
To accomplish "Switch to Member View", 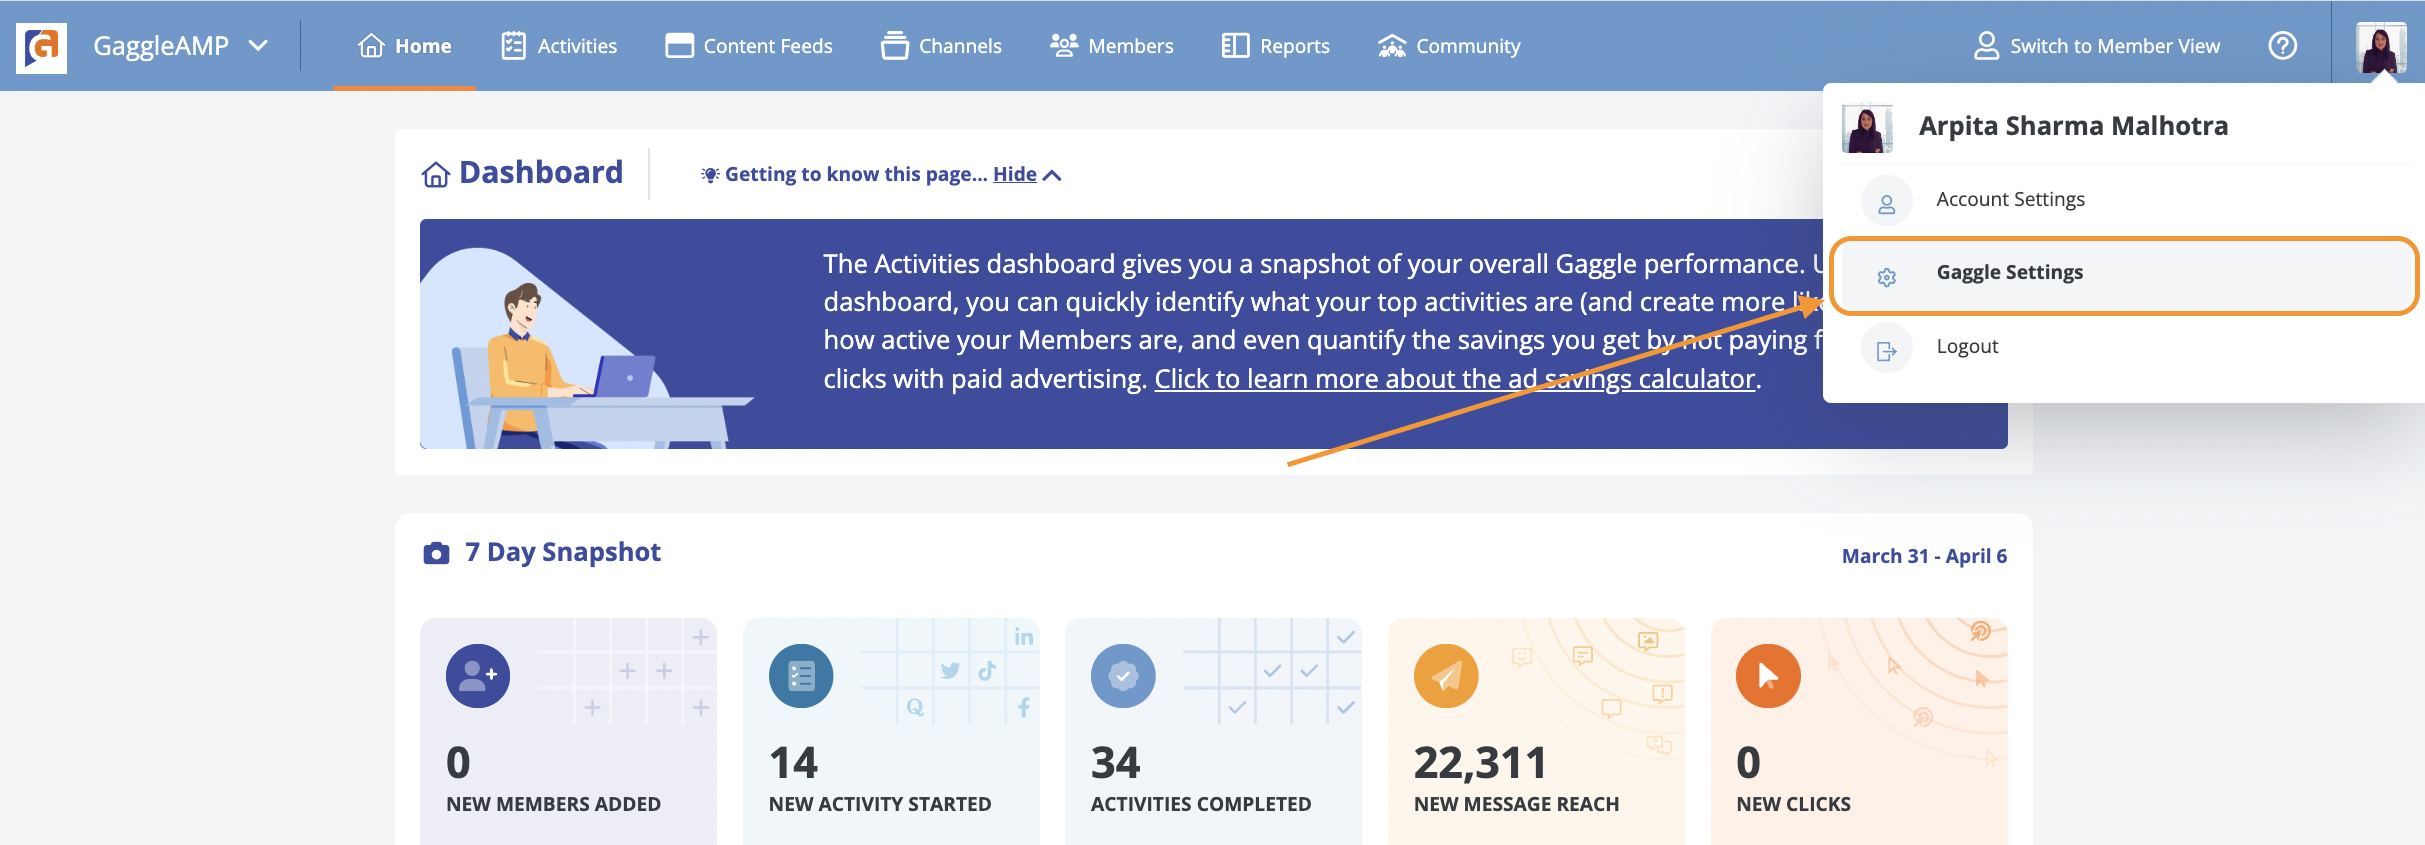I will 2097,45.
